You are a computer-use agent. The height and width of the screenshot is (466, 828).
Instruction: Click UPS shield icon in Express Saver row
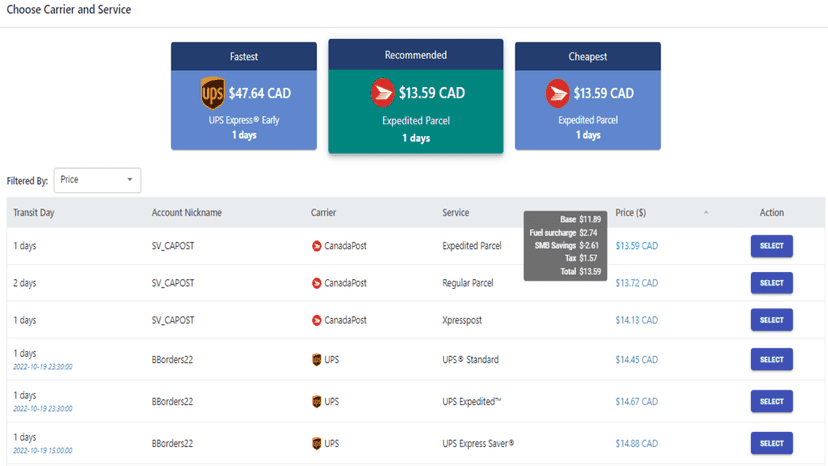coord(316,443)
